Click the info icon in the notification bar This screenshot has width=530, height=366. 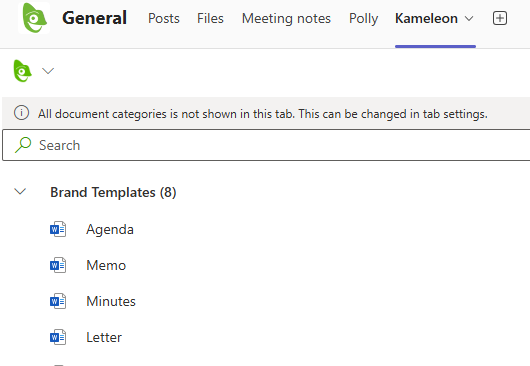21,113
